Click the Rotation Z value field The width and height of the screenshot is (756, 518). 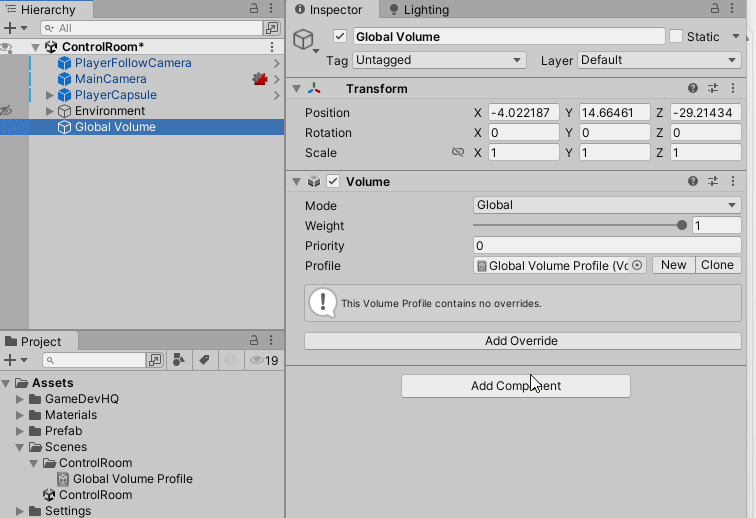click(x=706, y=133)
